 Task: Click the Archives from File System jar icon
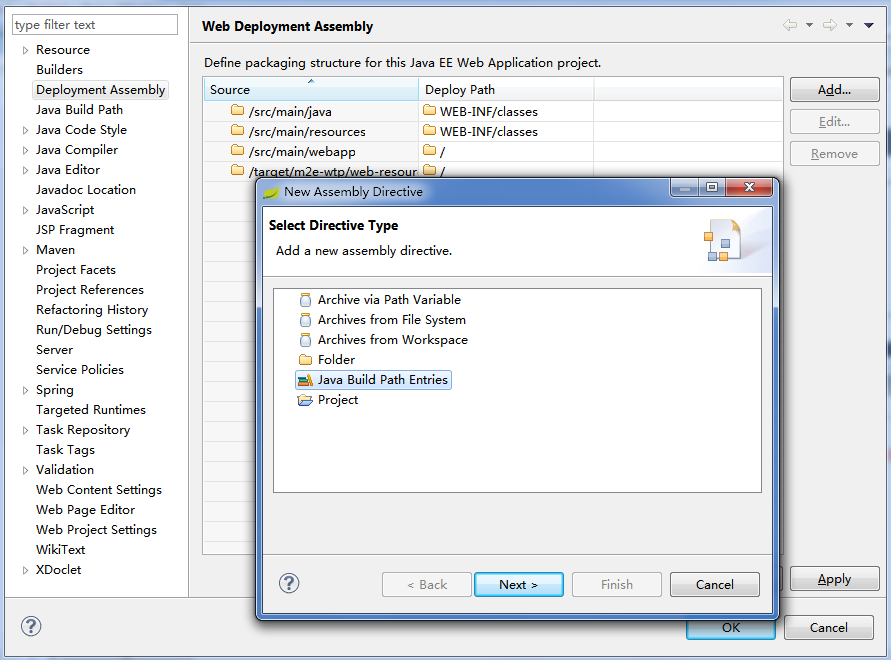(x=306, y=320)
